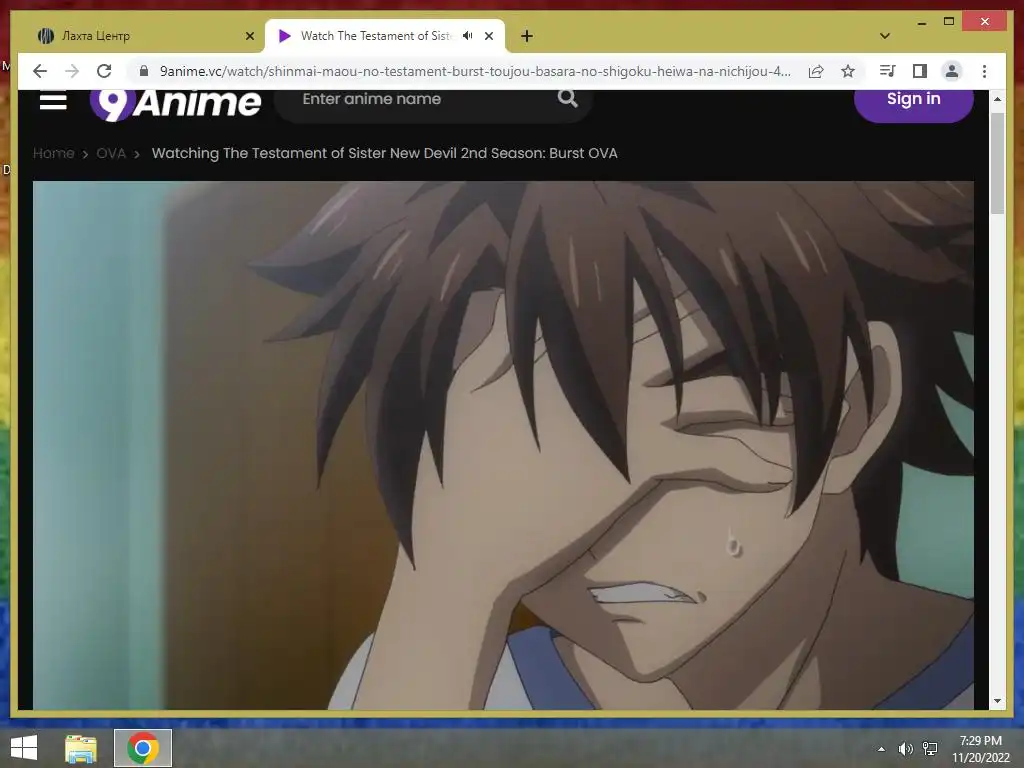The image size is (1024, 768).
Task: Expand the tab search chevron
Action: pos(885,36)
